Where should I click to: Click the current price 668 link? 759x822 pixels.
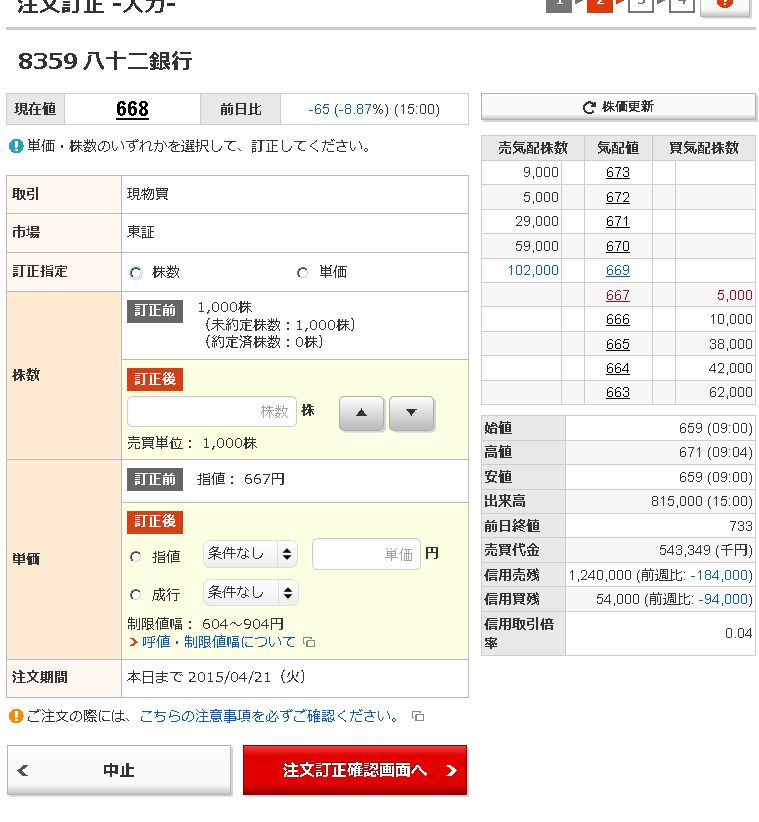coord(132,109)
